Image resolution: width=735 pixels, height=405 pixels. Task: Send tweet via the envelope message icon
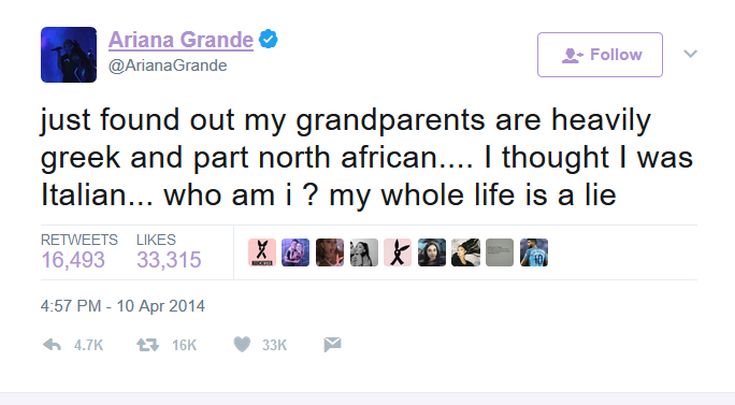click(332, 345)
